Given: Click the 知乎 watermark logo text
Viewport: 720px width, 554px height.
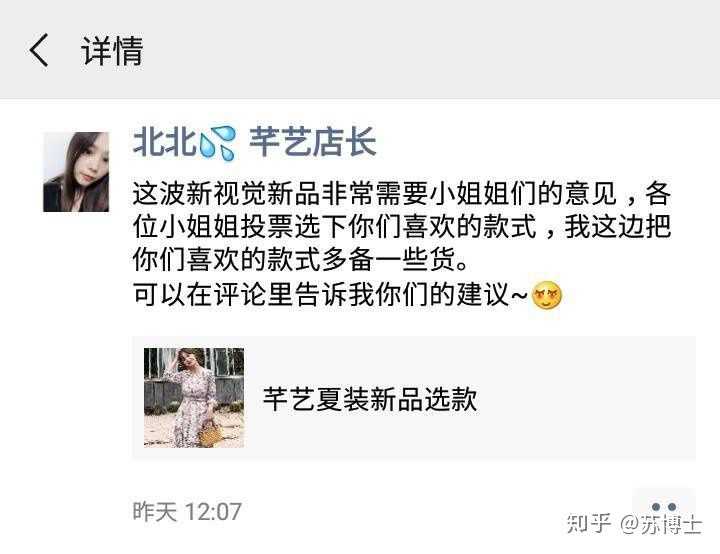Looking at the screenshot, I should pyautogui.click(x=589, y=524).
